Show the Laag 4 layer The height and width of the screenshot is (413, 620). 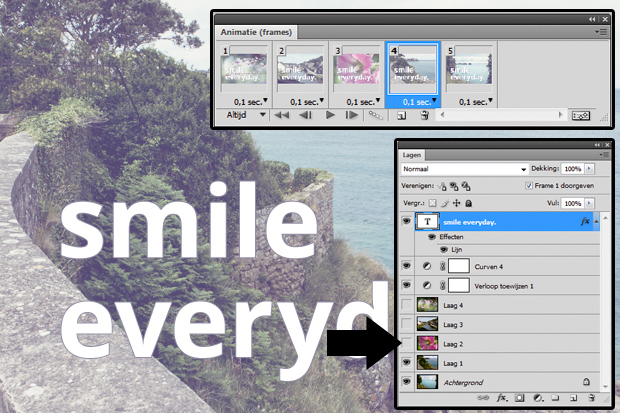[406, 305]
